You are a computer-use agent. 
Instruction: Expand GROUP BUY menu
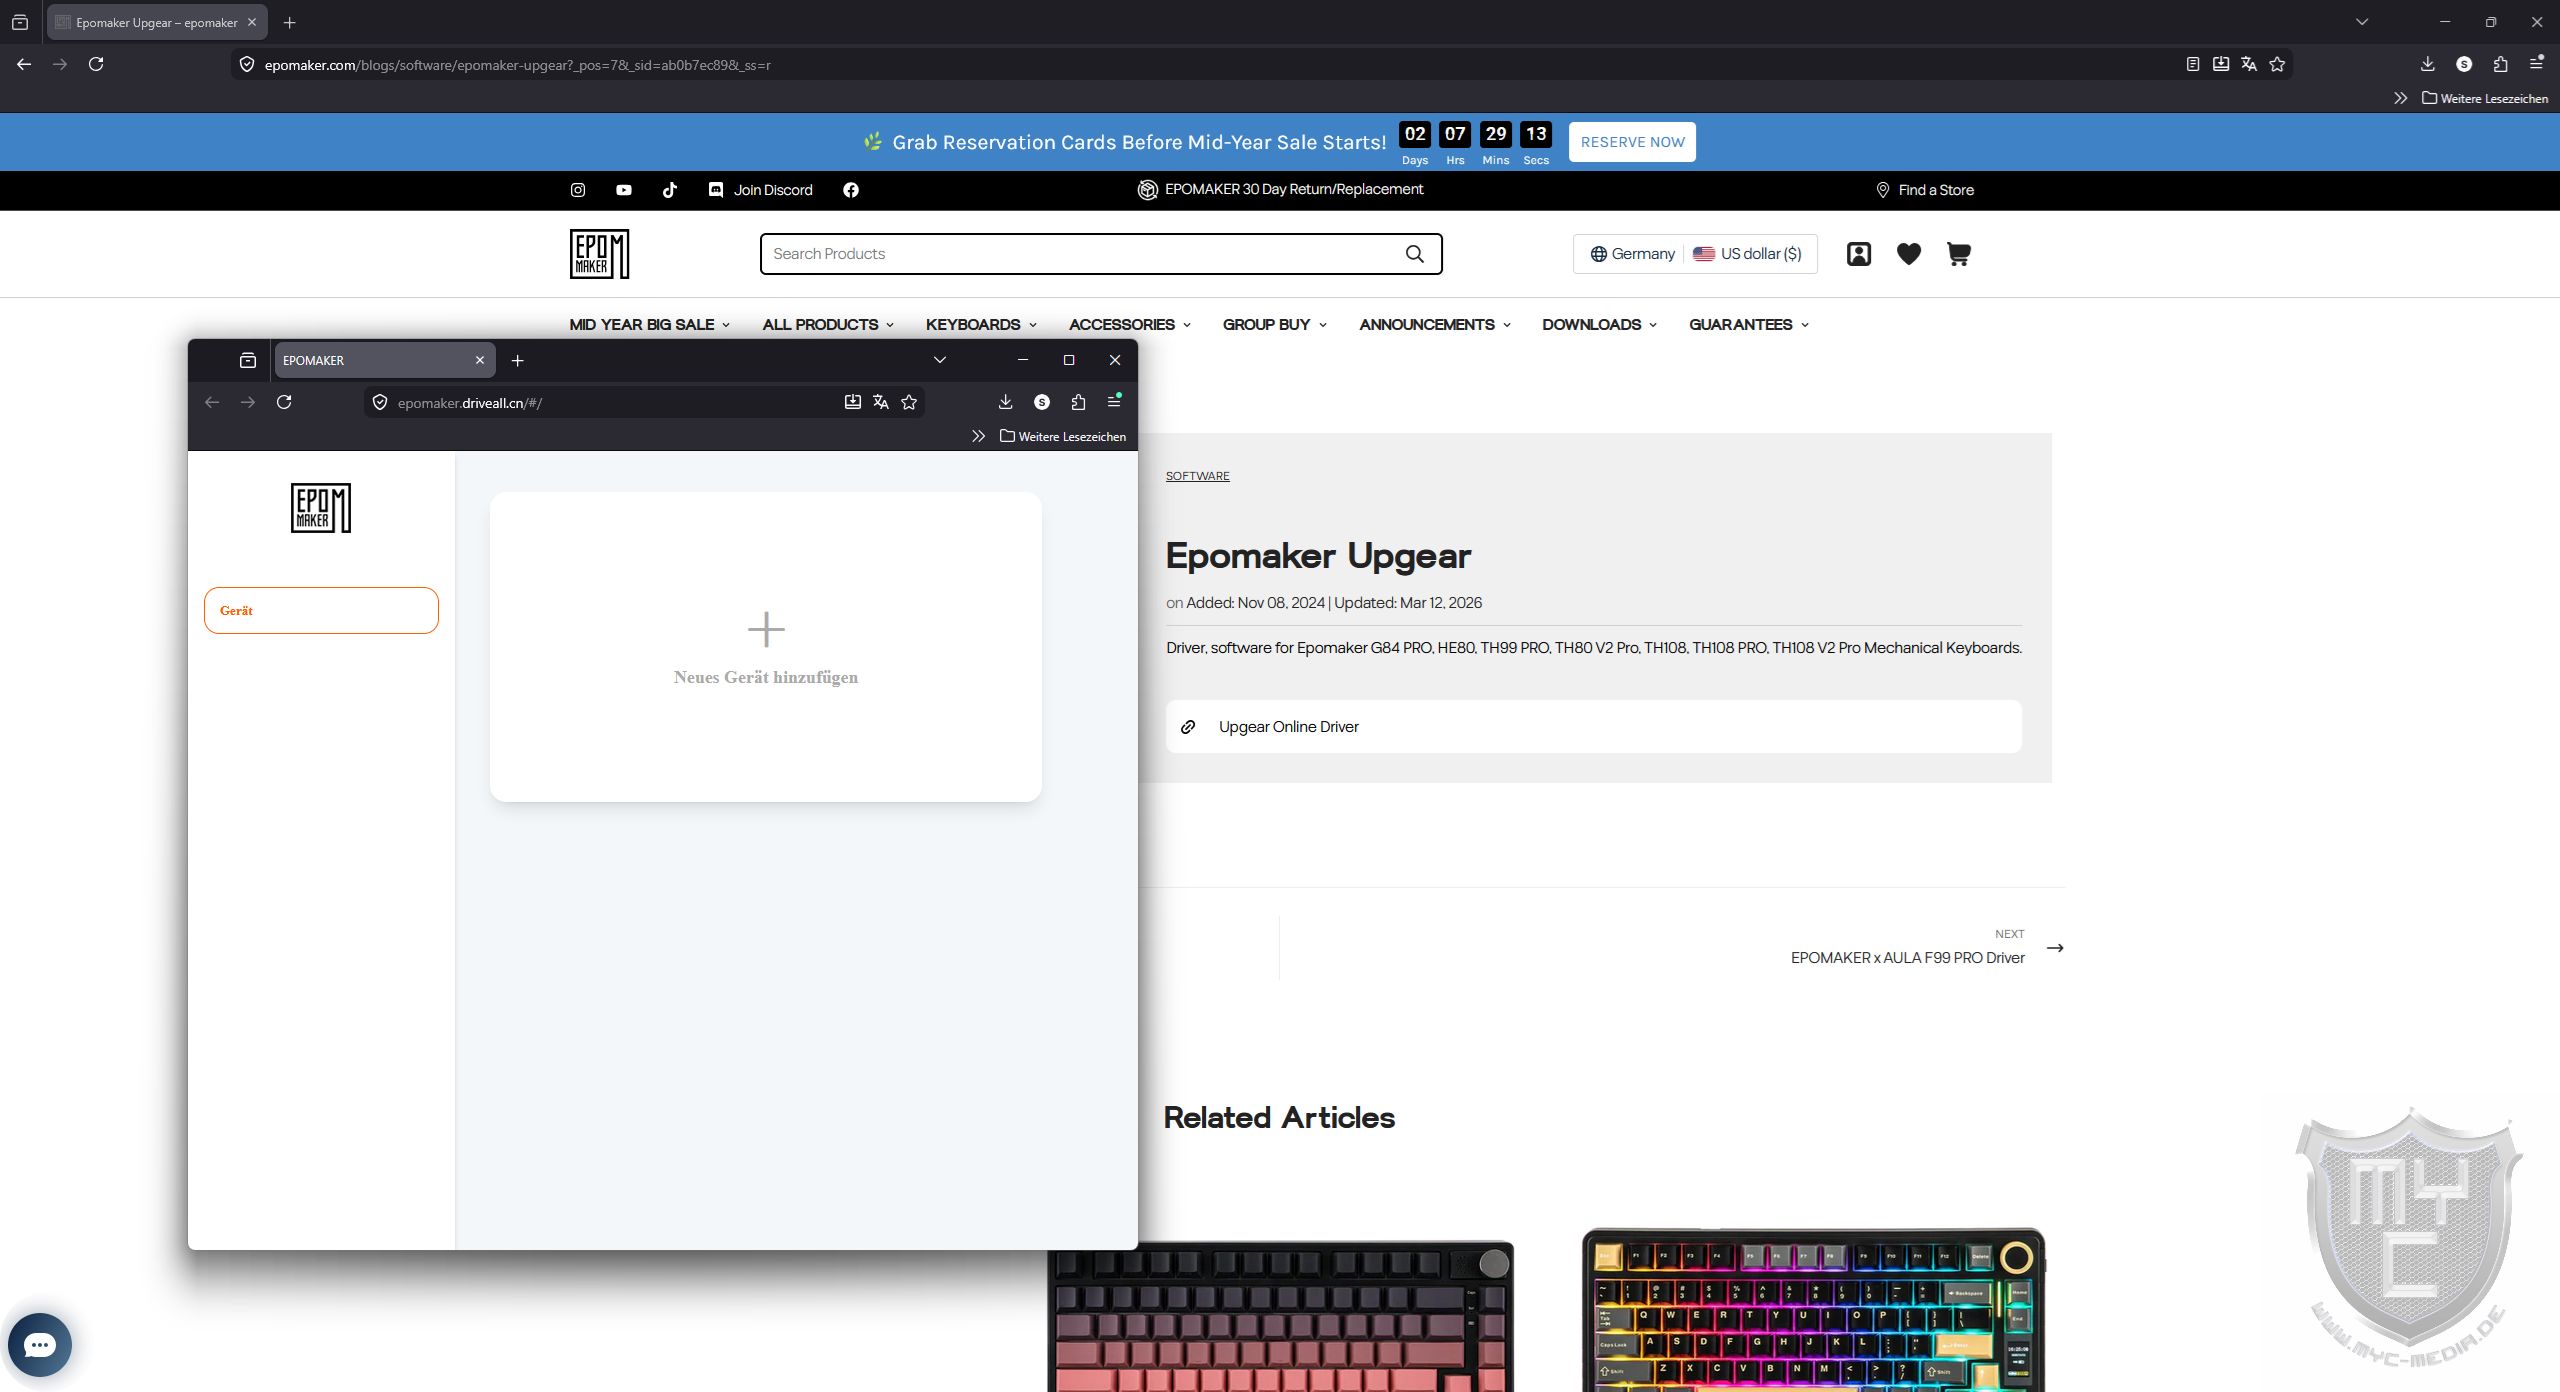click(1275, 325)
